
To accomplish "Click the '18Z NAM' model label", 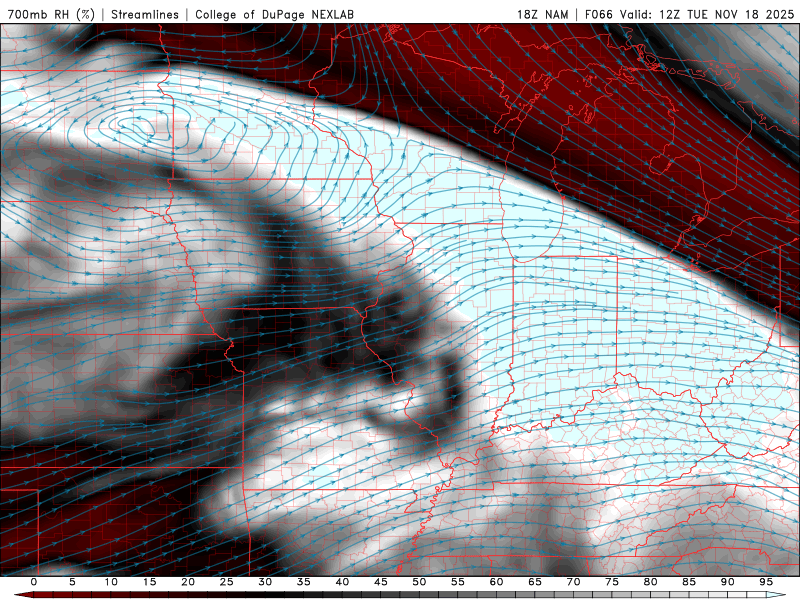I will tap(542, 14).
